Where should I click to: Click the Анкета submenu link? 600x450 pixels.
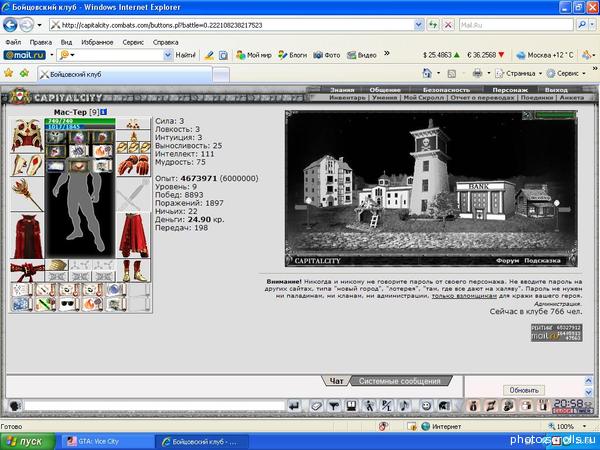tap(572, 98)
